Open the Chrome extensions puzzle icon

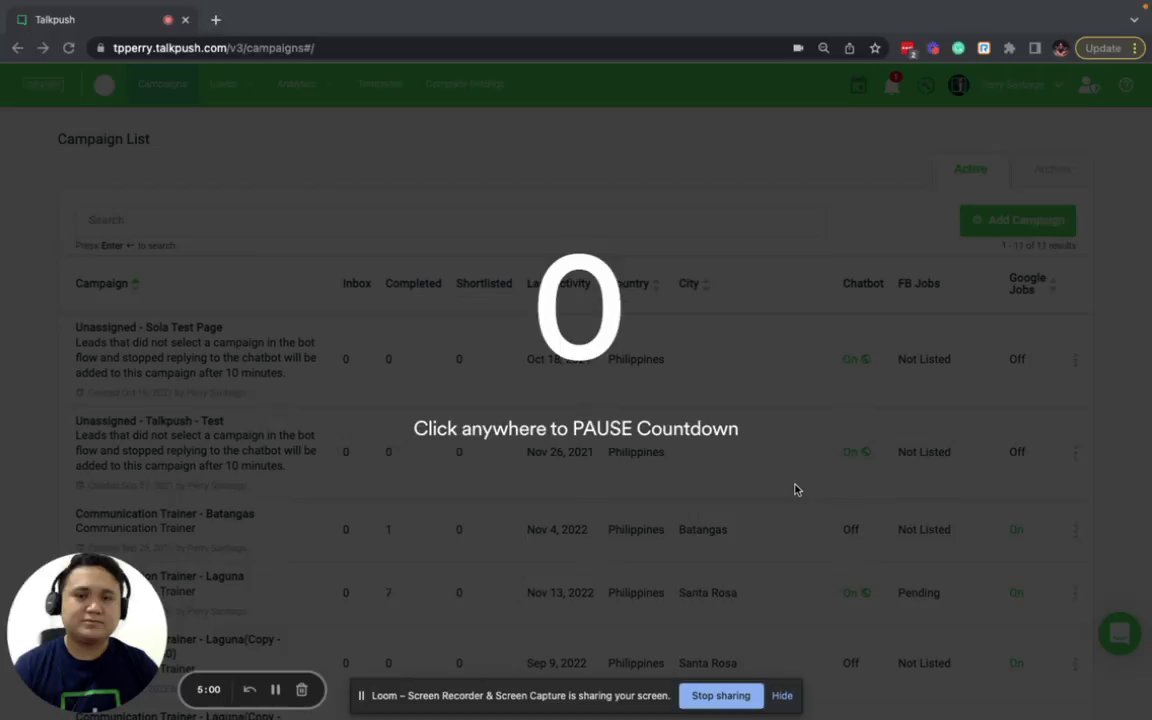click(1009, 48)
